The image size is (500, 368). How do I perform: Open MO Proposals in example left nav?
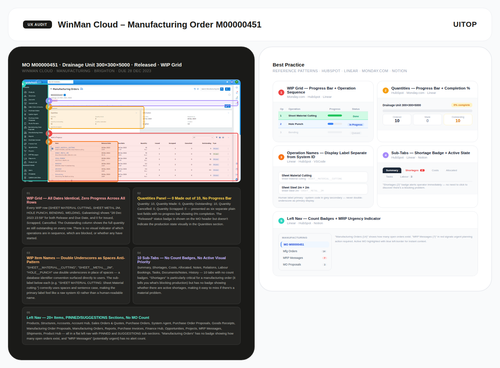point(304,264)
